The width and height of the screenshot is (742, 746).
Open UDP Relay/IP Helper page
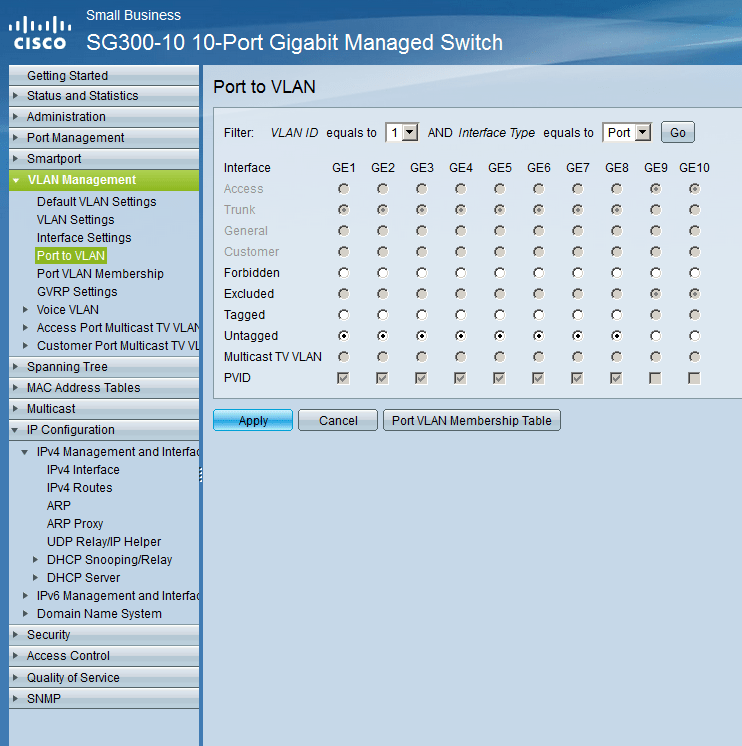pyautogui.click(x=104, y=542)
